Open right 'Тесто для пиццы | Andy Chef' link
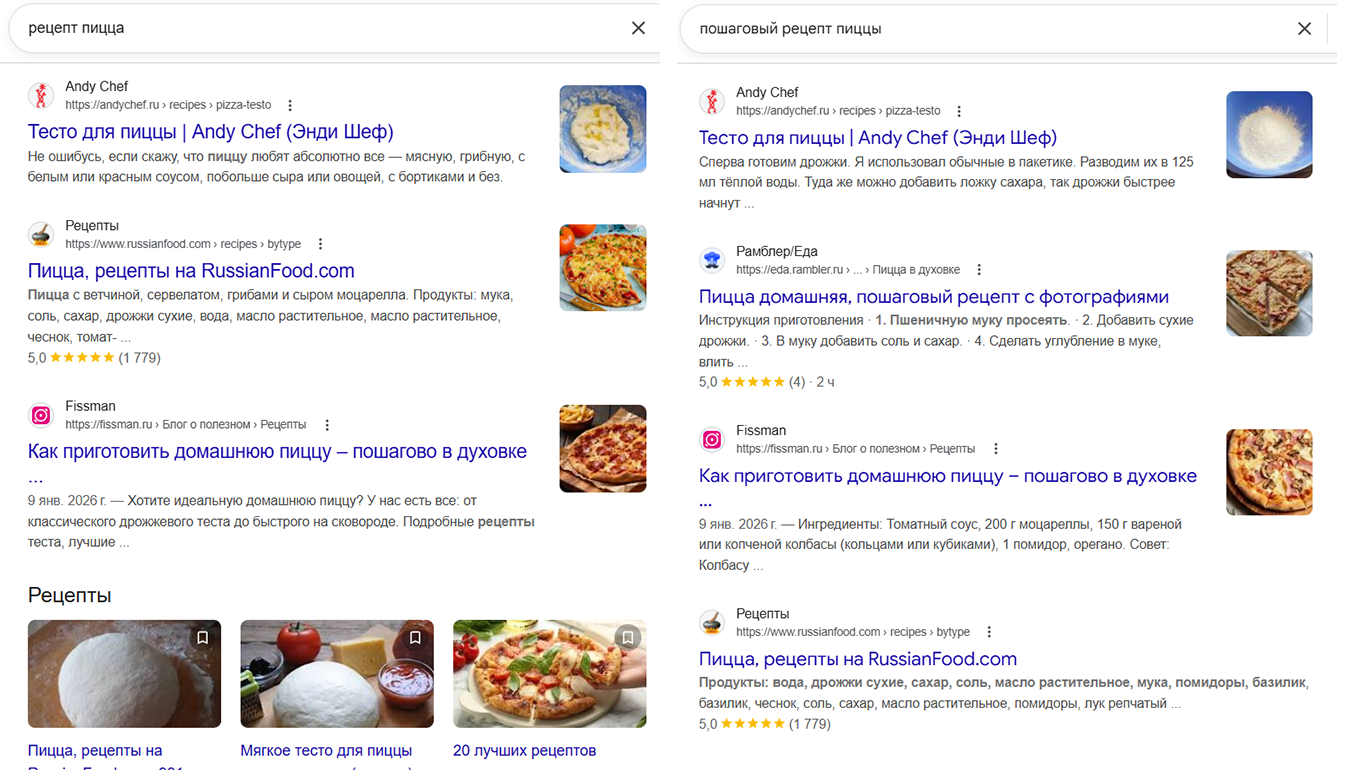 pos(878,138)
